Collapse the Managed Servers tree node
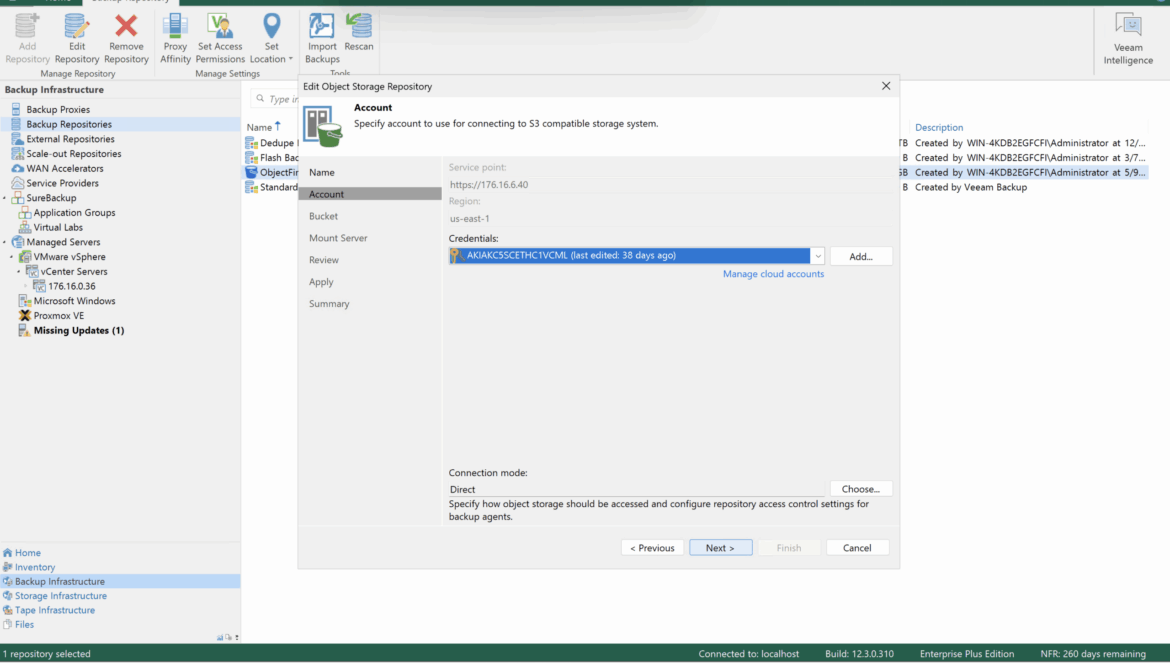 click(x=4, y=242)
